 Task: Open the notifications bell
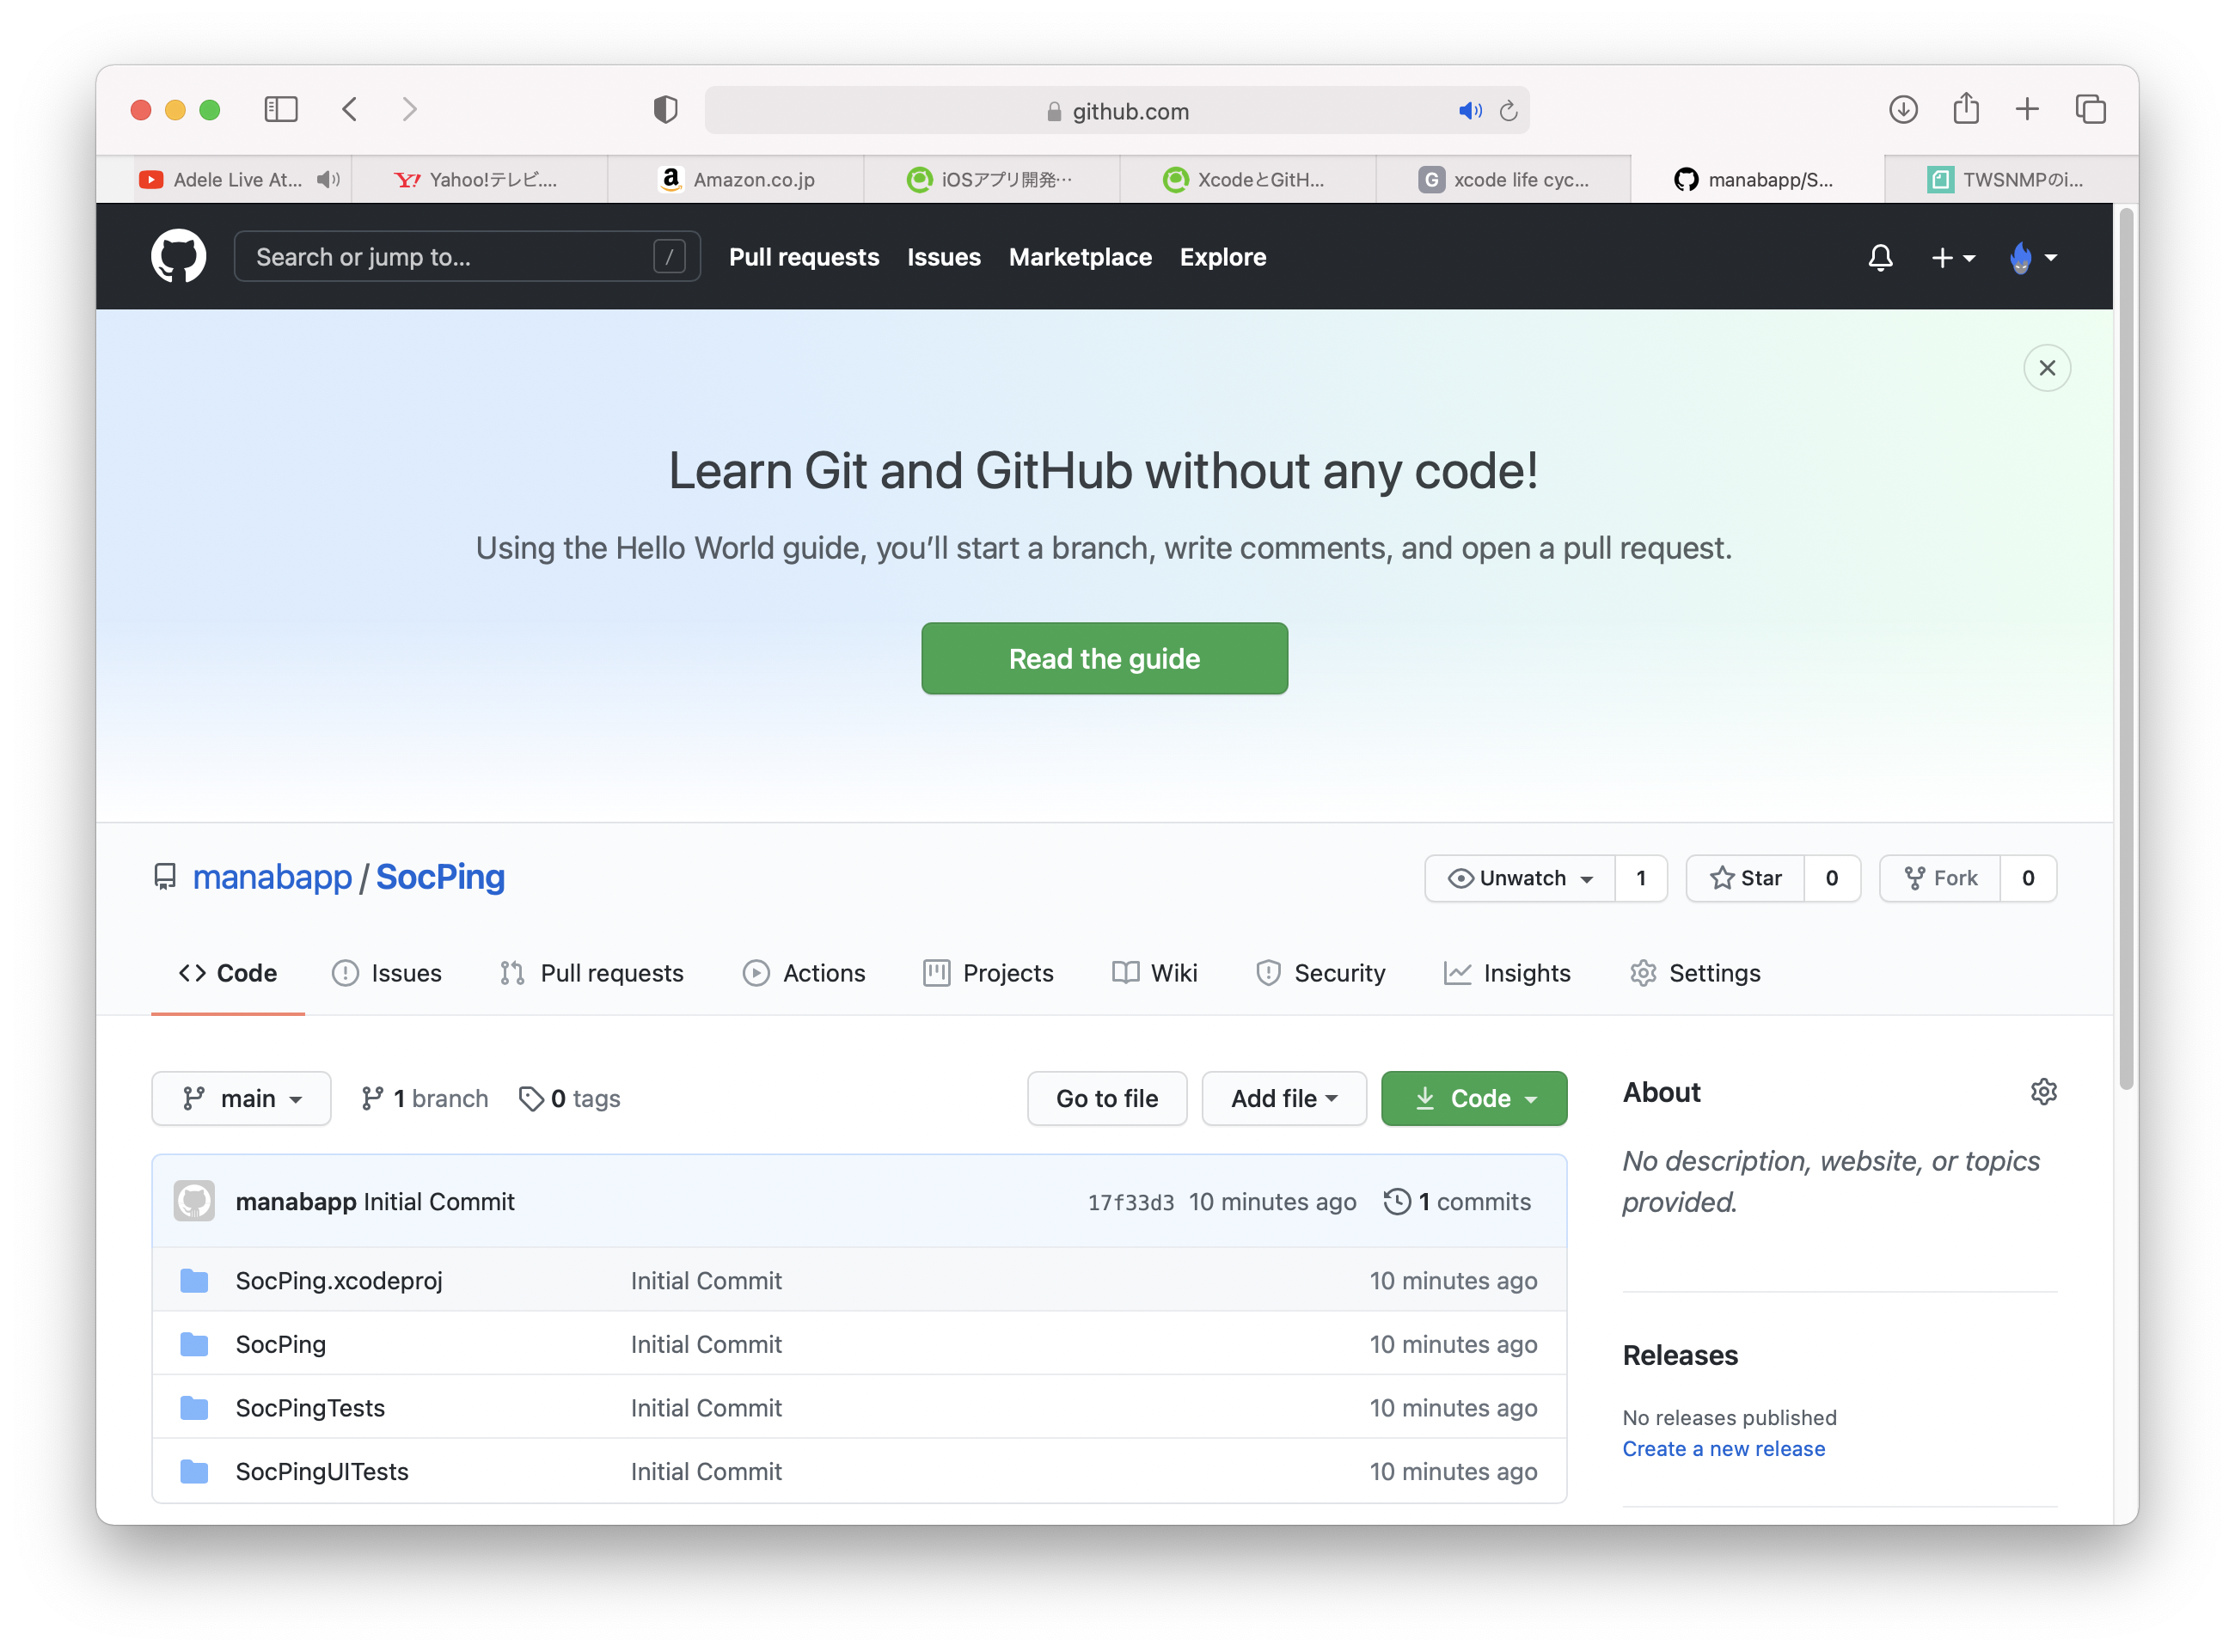tap(1880, 258)
